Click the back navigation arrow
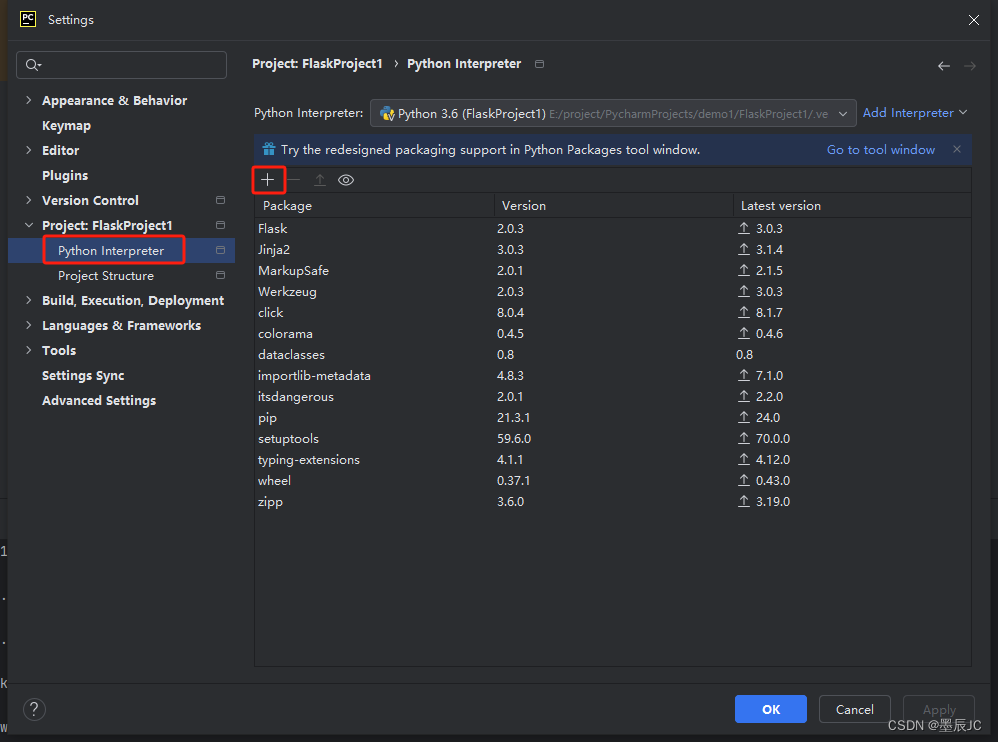This screenshot has height=742, width=998. [944, 66]
